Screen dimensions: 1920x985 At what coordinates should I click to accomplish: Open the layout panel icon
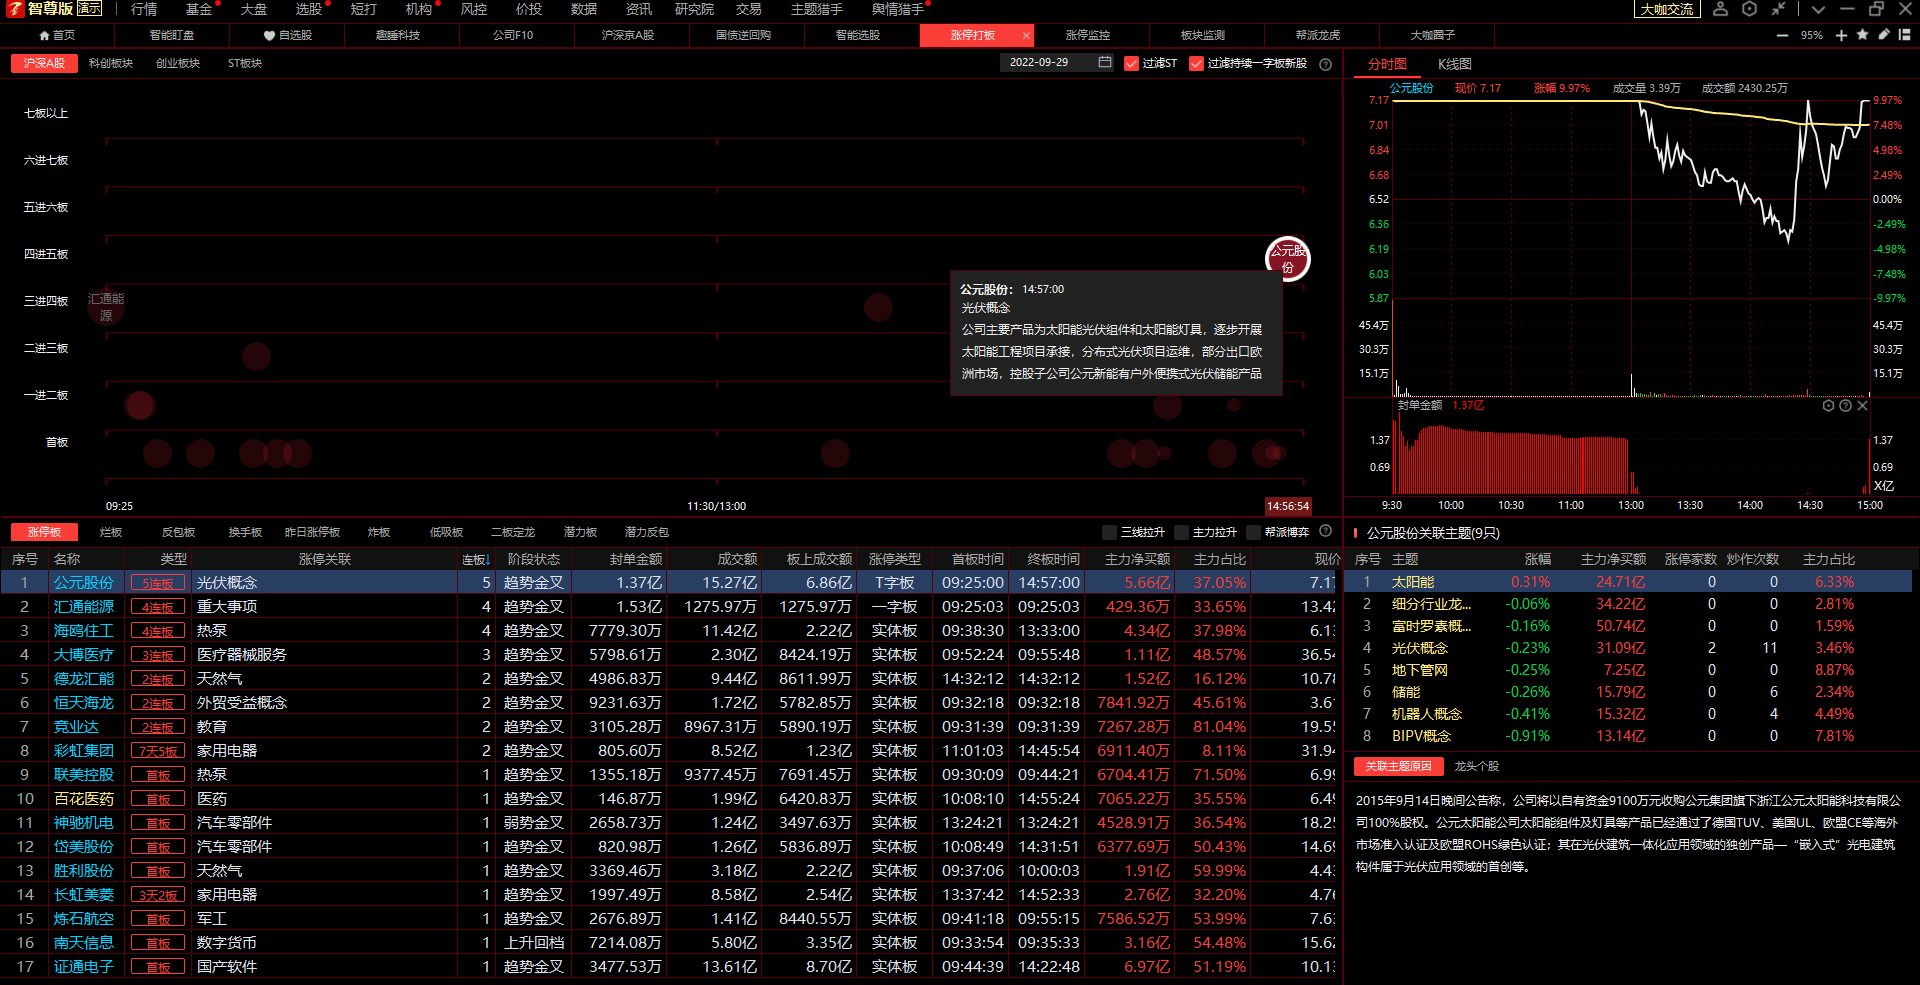[x=1905, y=35]
